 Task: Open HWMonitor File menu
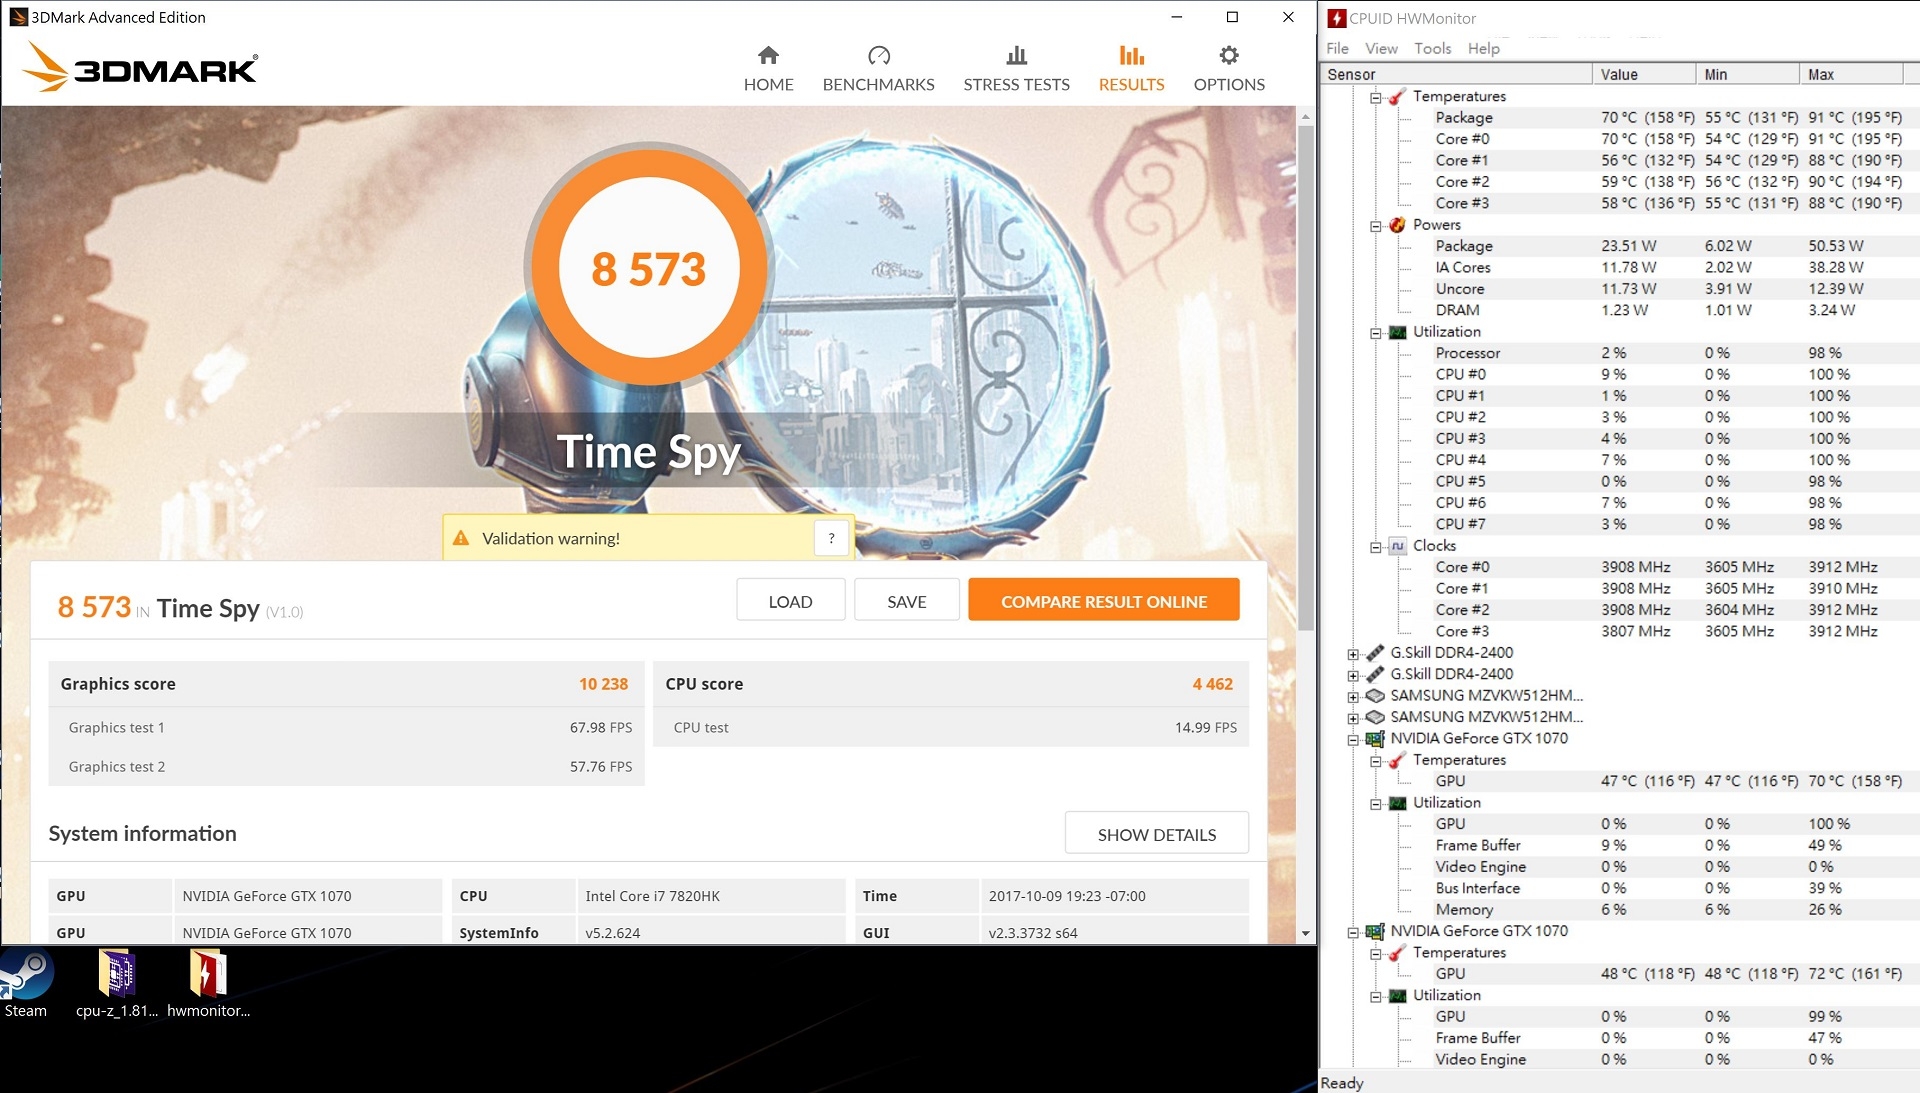click(x=1337, y=48)
